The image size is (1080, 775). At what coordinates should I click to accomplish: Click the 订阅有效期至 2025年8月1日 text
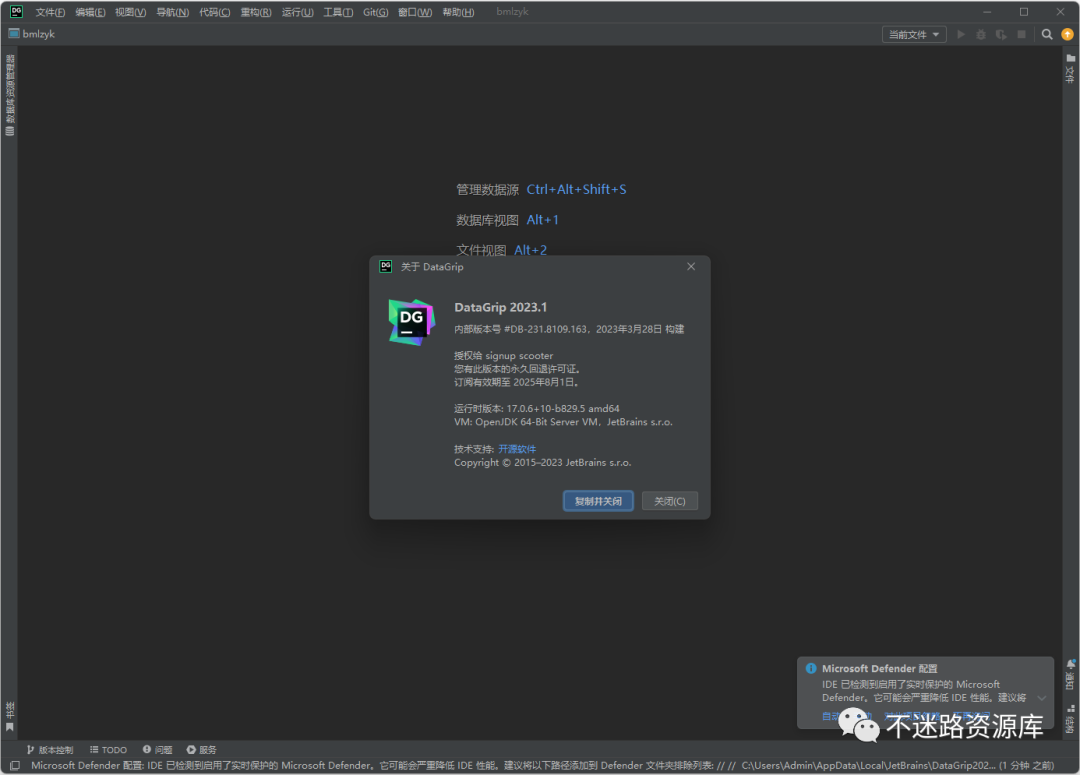(517, 382)
